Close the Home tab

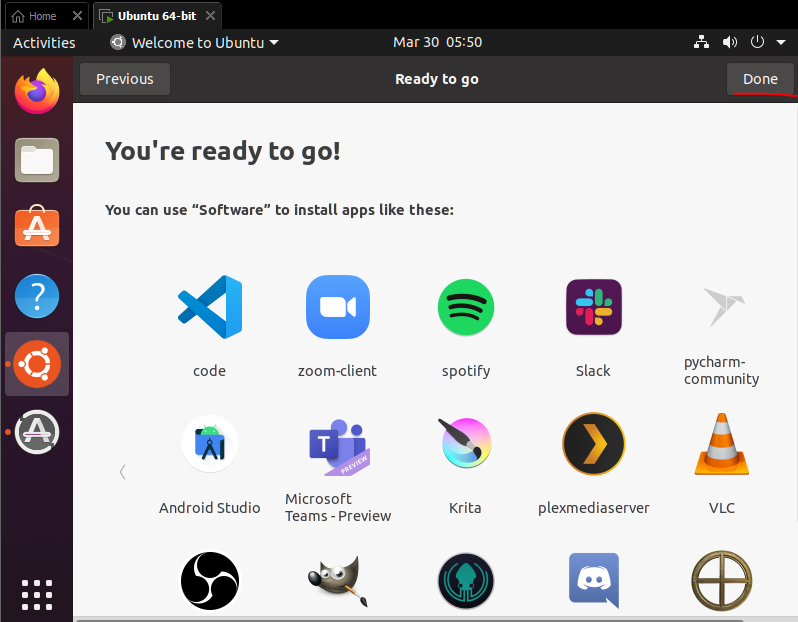pyautogui.click(x=77, y=16)
